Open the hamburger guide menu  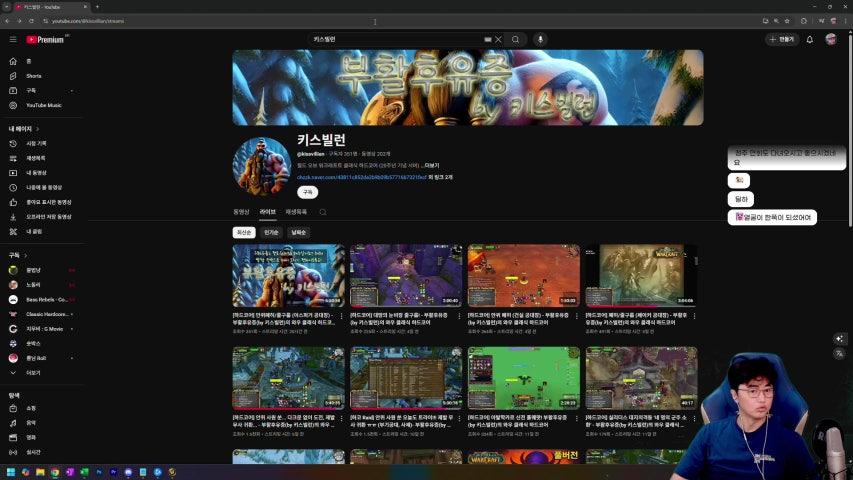[13, 39]
